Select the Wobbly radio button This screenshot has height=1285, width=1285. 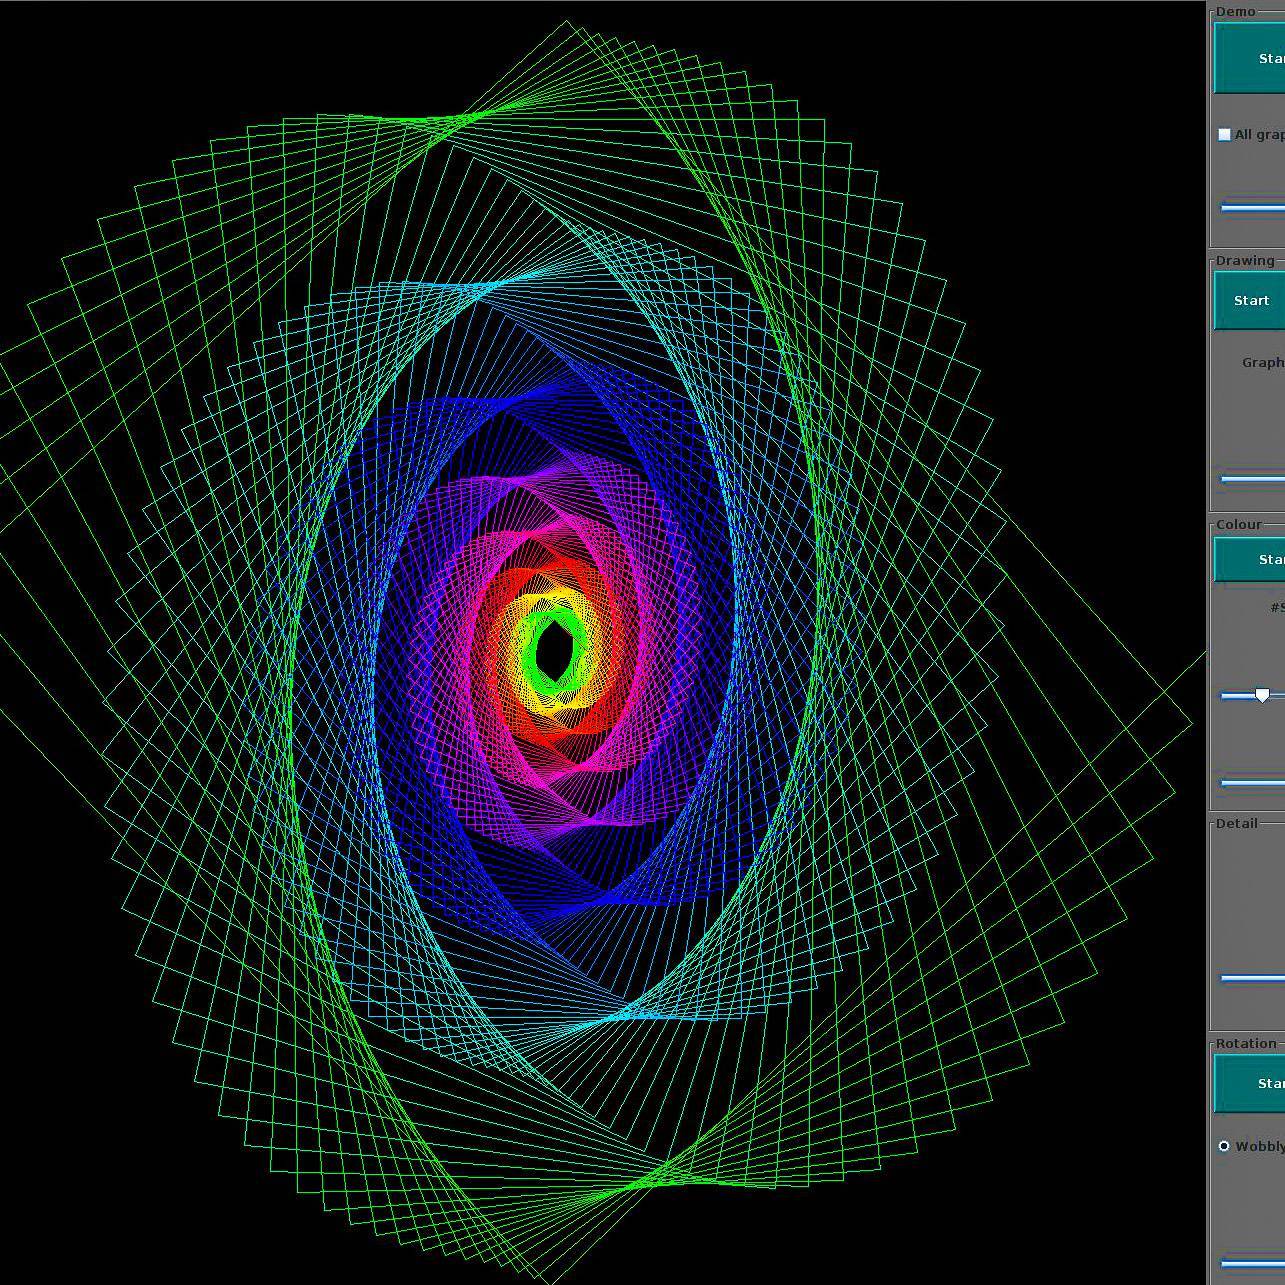coord(1224,1146)
